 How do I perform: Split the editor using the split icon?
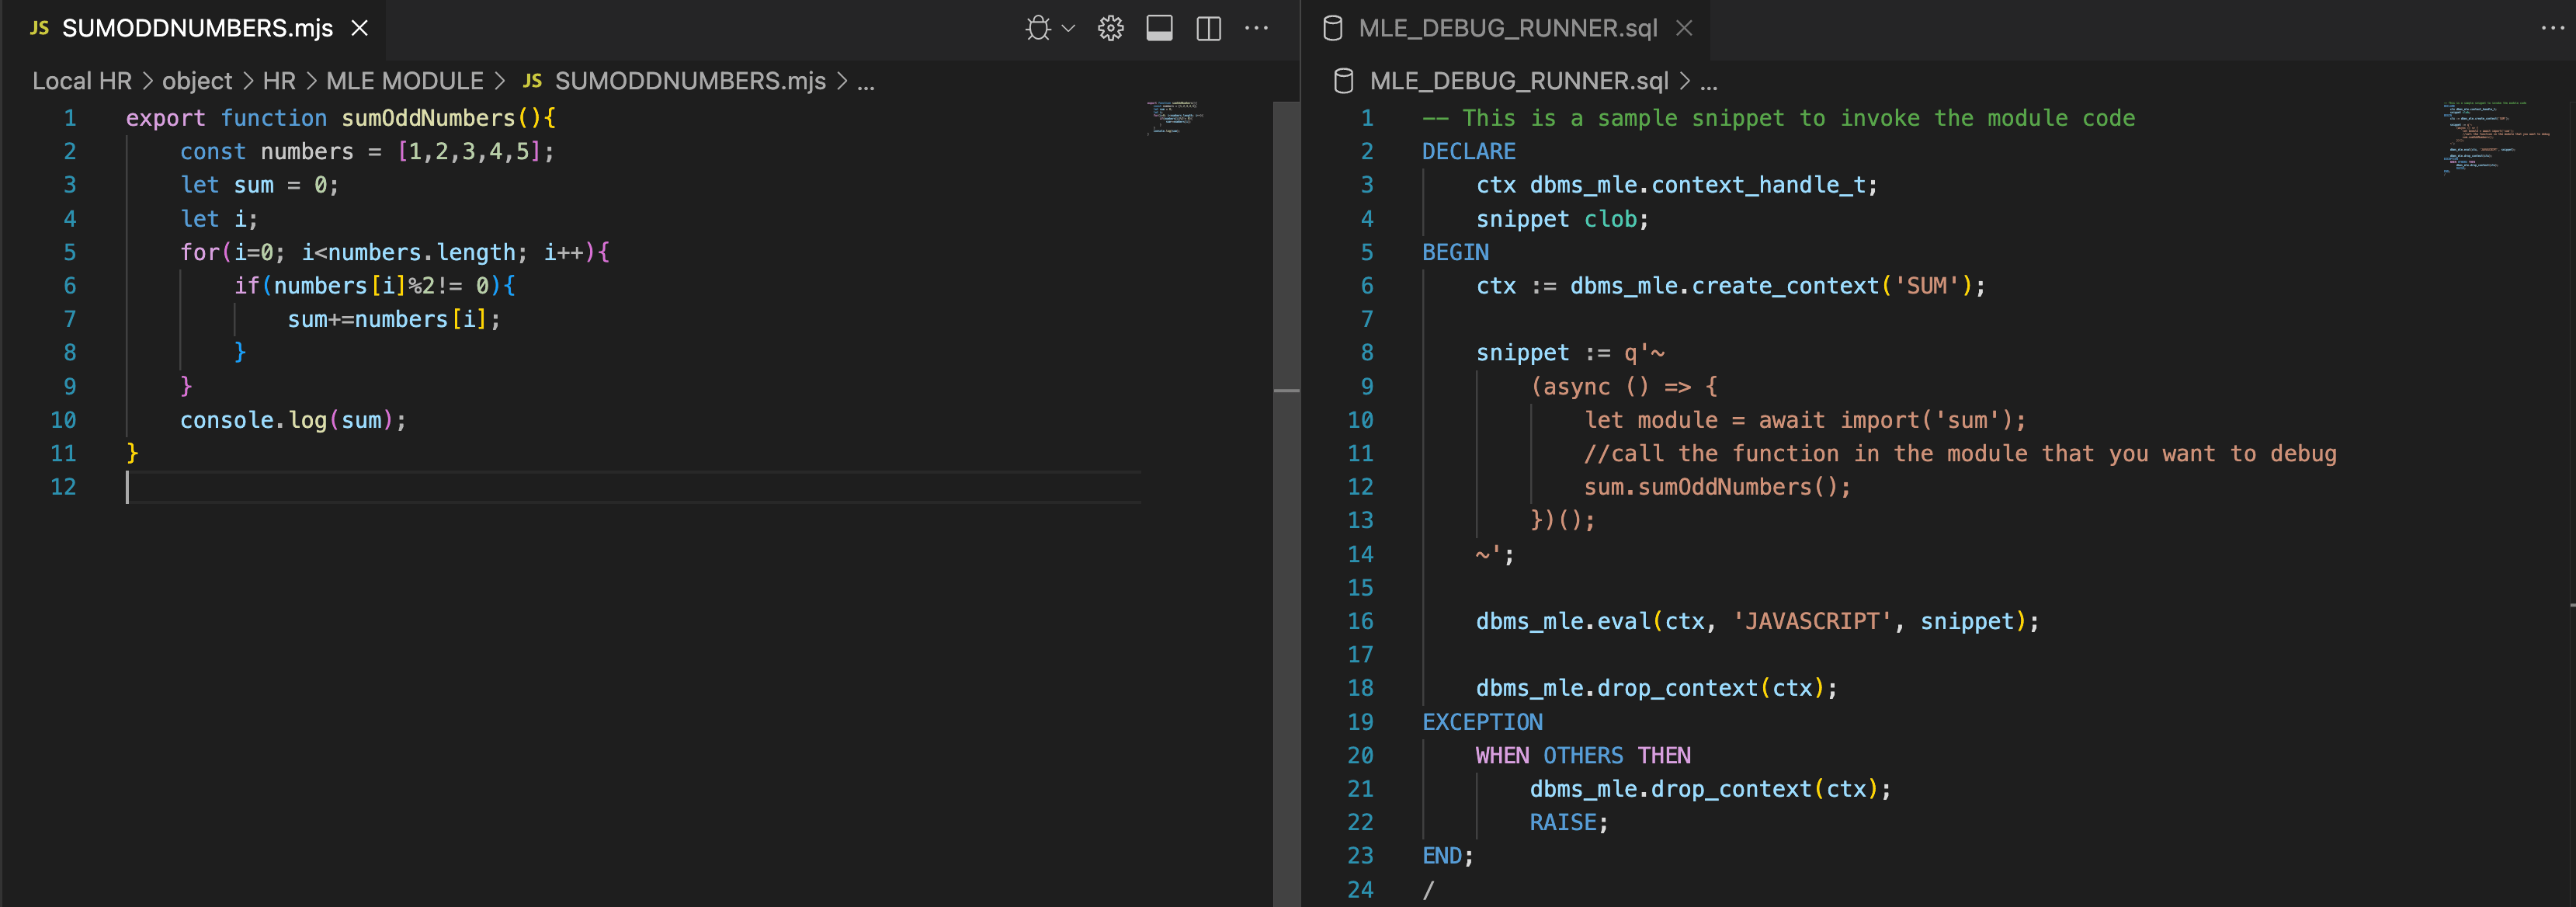[x=1208, y=28]
